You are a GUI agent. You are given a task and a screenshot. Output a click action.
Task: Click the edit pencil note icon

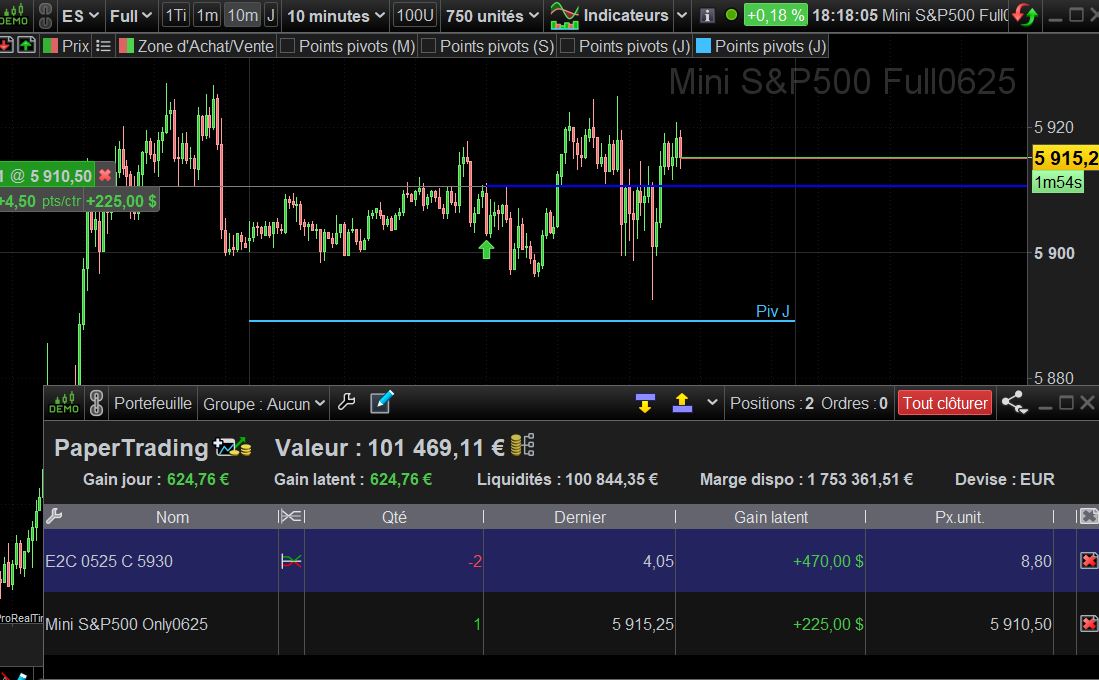coord(381,402)
